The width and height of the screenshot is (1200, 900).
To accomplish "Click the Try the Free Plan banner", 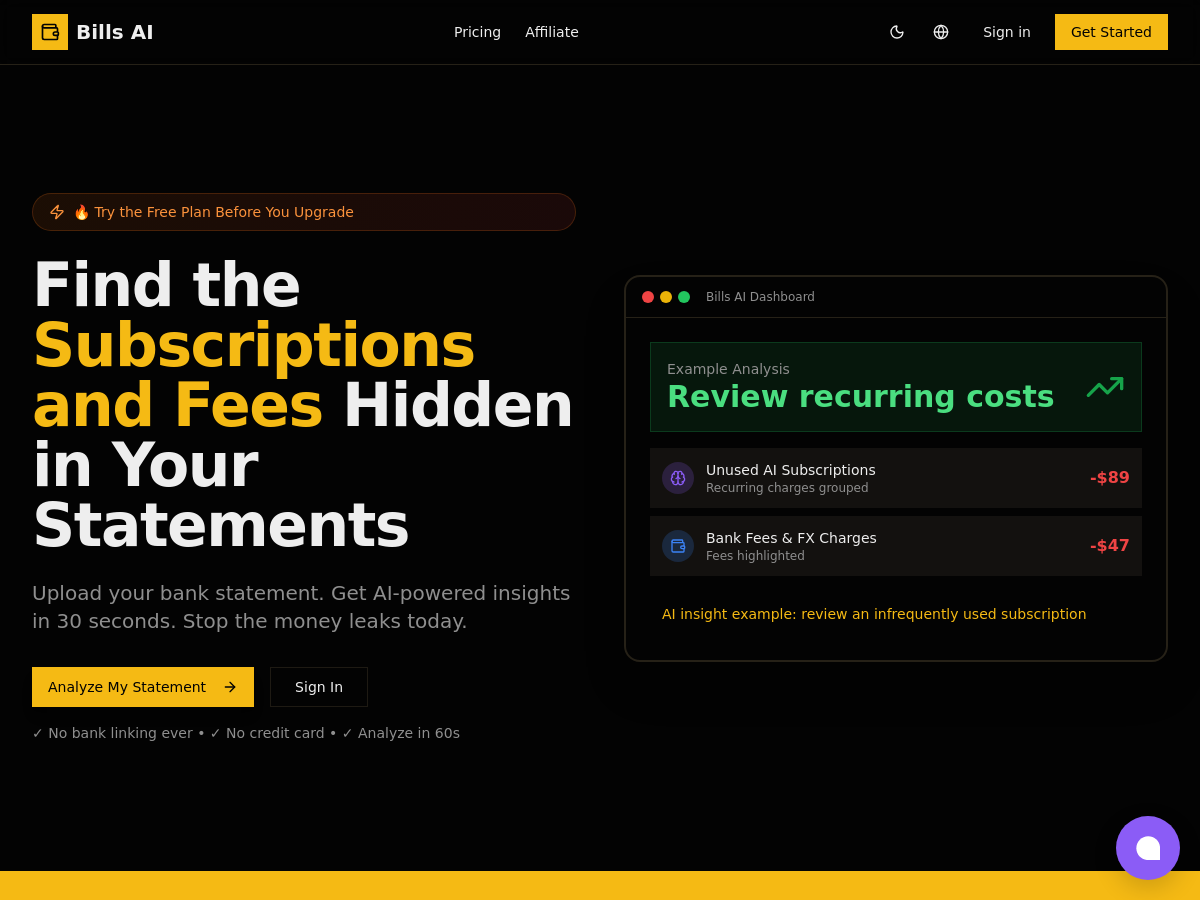I will point(304,212).
